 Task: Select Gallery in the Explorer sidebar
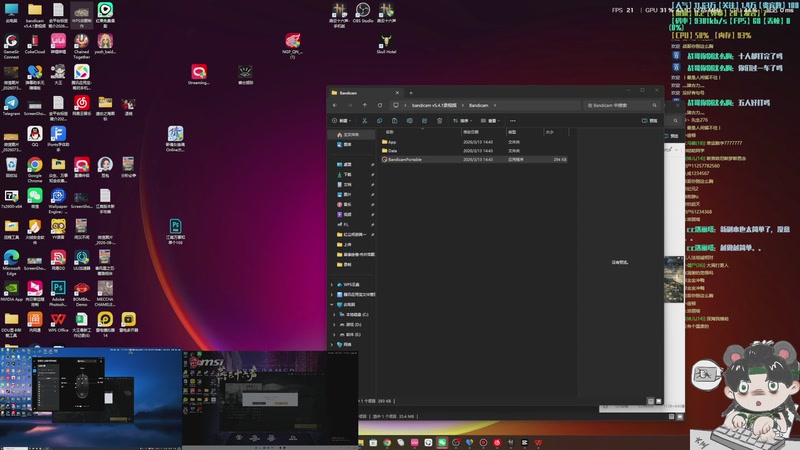pos(344,144)
